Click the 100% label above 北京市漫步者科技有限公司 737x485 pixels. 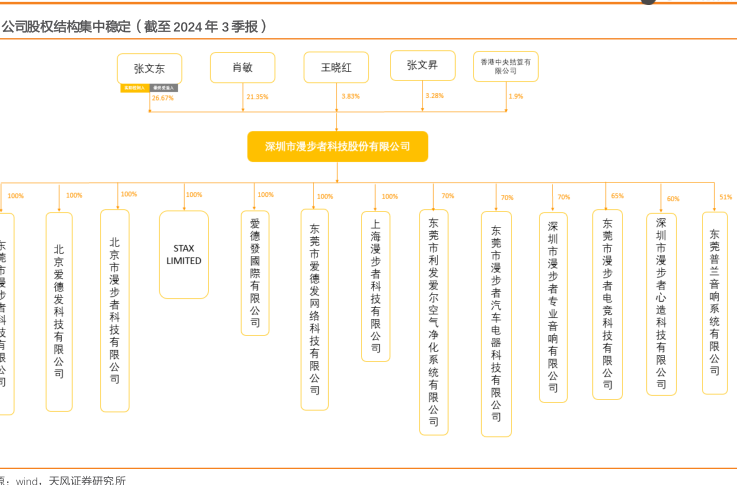(x=129, y=194)
